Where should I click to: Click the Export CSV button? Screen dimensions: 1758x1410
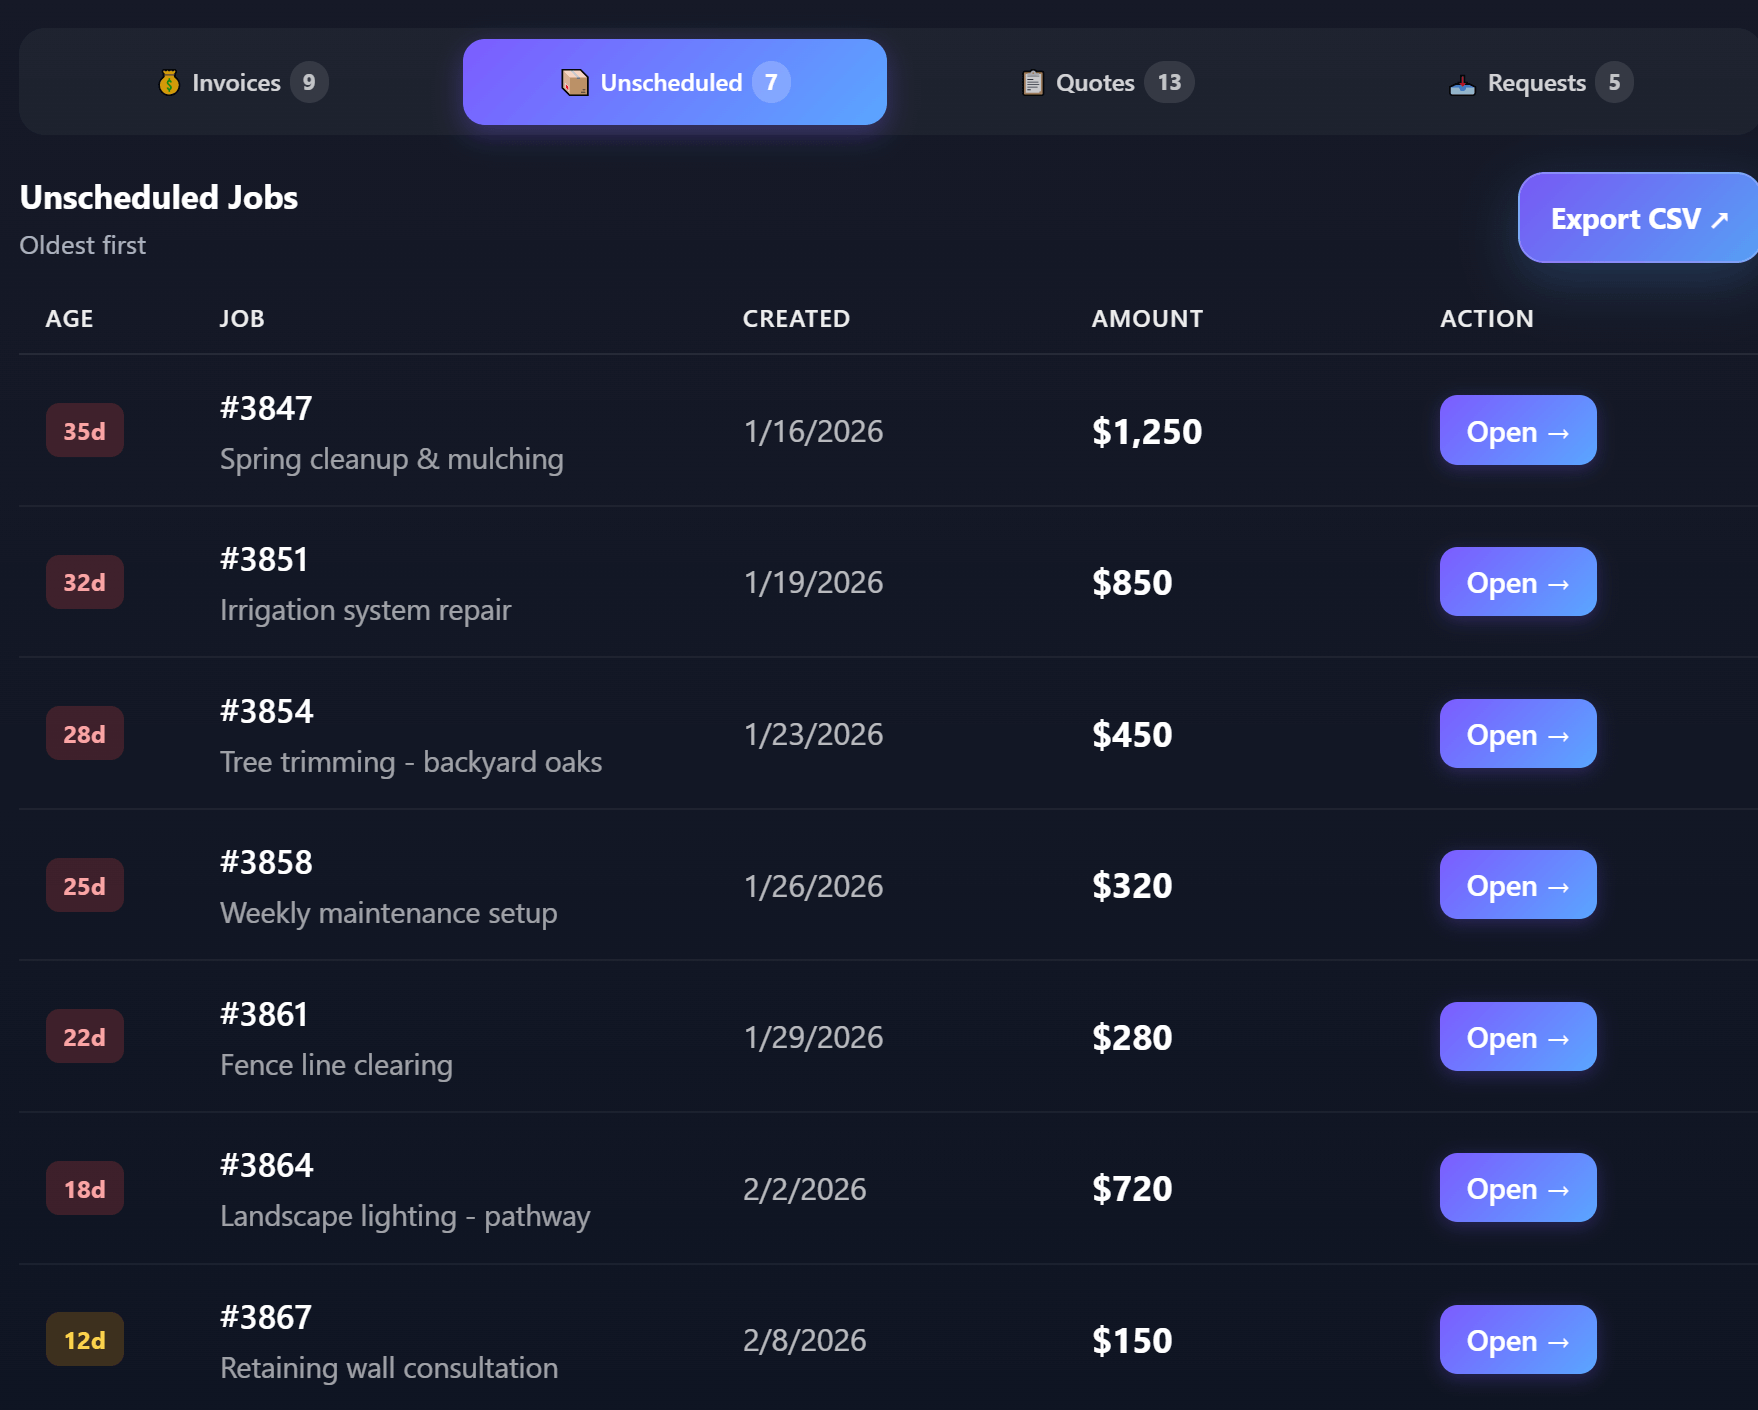(x=1637, y=218)
